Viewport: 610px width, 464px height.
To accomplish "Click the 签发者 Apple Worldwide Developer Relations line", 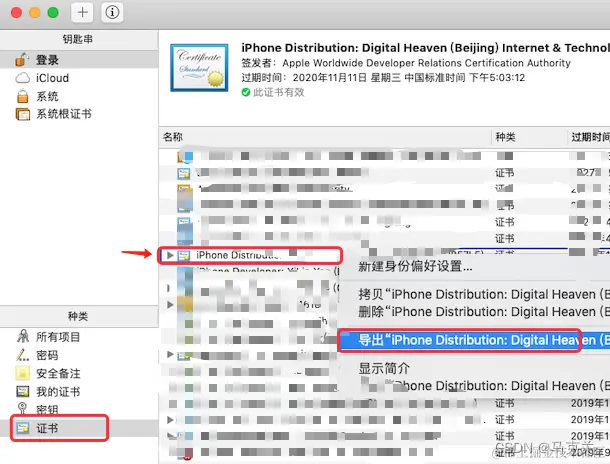I will tap(406, 63).
